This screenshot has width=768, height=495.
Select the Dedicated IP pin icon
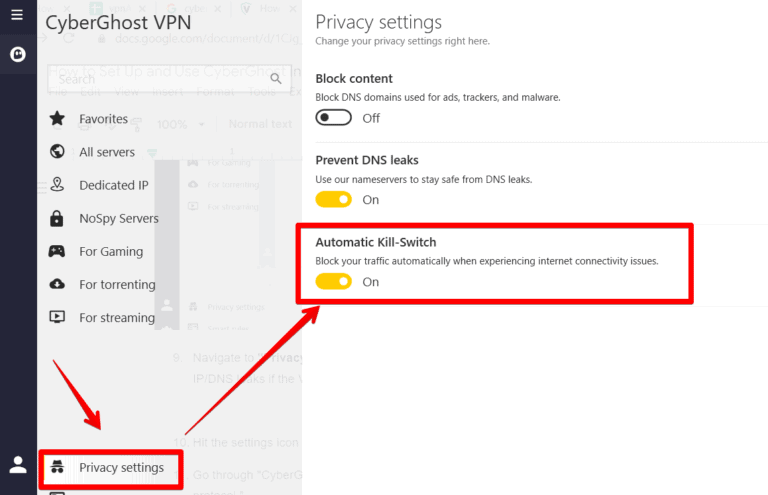point(57,185)
